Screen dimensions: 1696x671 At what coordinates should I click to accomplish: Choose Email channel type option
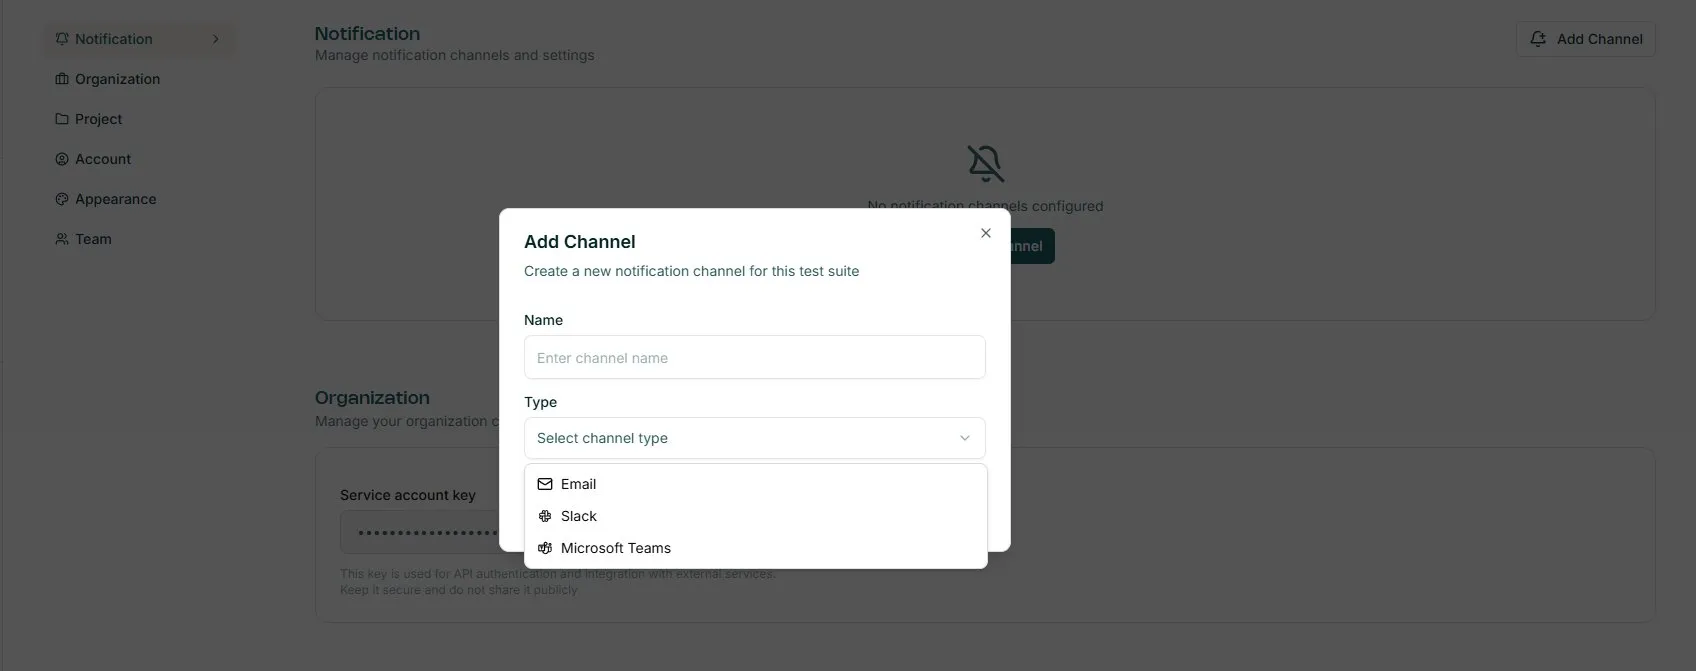(755, 484)
